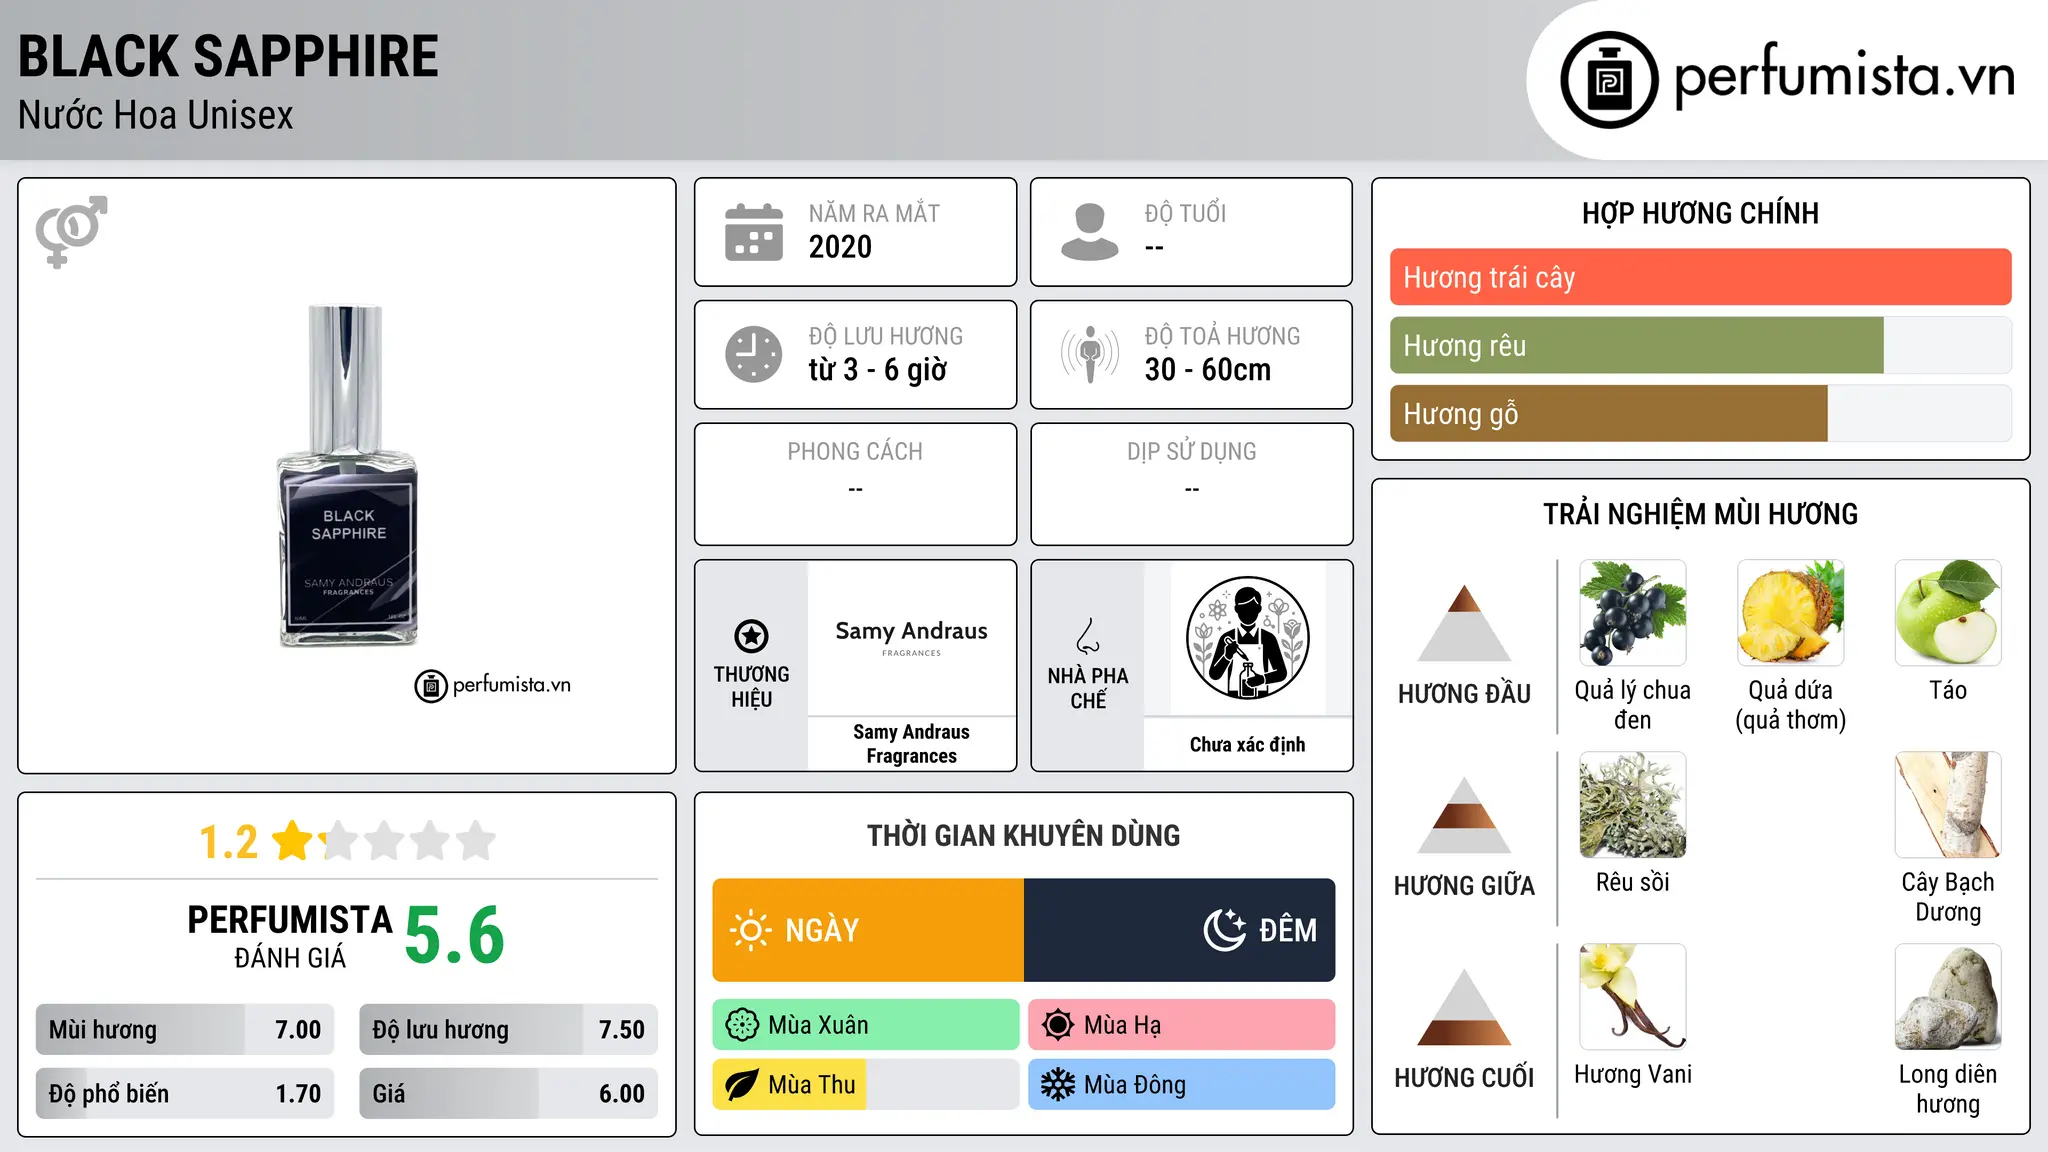
Task: Select the ĐÊM nighttime label
Action: point(1288,930)
